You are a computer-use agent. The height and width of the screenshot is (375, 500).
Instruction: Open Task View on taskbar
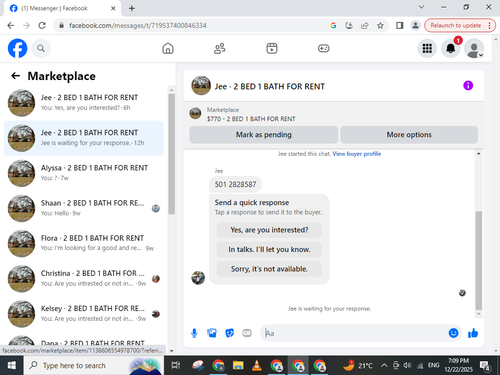coord(176,365)
